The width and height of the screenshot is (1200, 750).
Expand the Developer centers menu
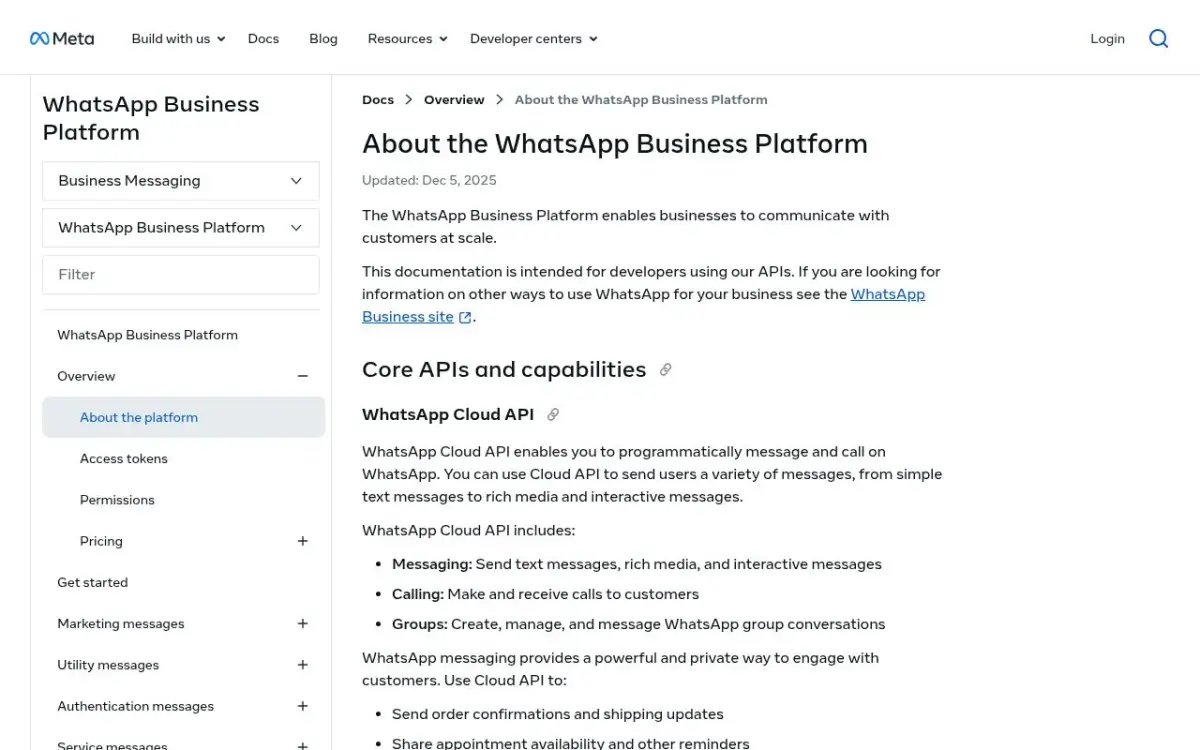coord(534,38)
